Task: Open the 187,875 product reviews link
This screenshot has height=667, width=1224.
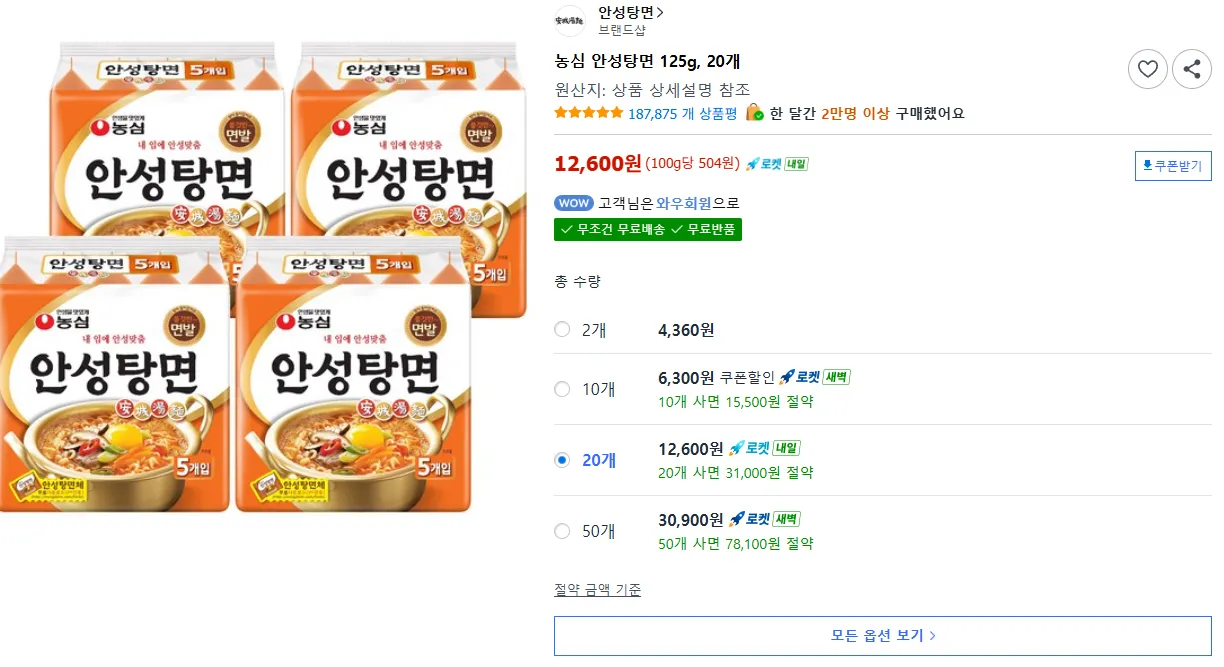Action: tap(682, 113)
